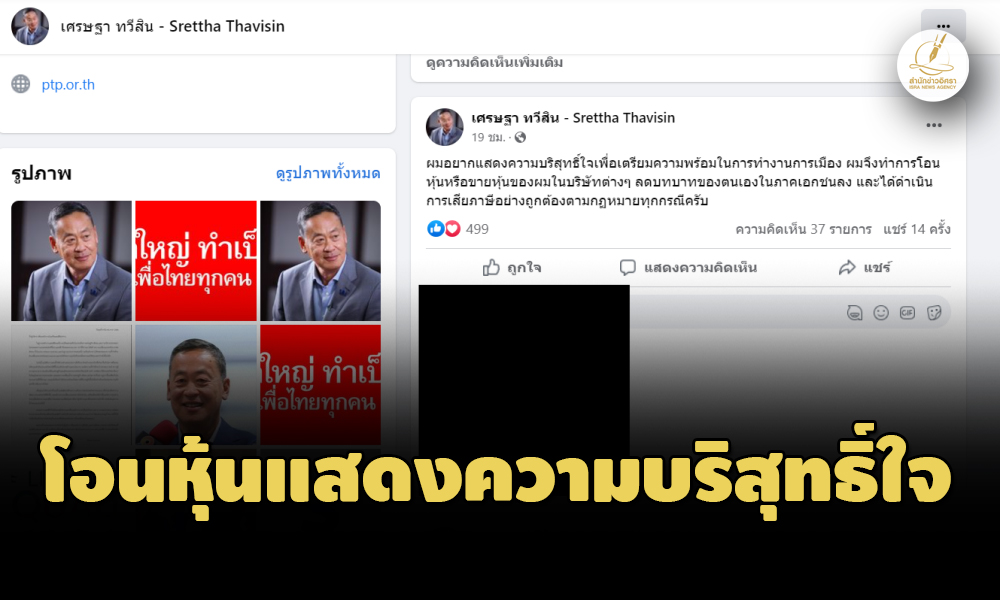Viewport: 1000px width, 600px height.
Task: Click the 19 ชม. post timestamp
Action: tap(488, 138)
